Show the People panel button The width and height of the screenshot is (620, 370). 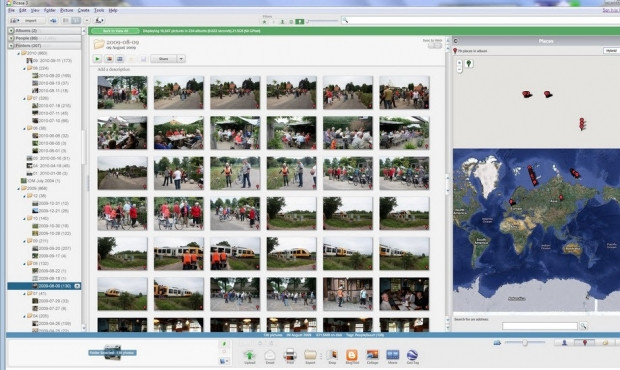pos(564,343)
